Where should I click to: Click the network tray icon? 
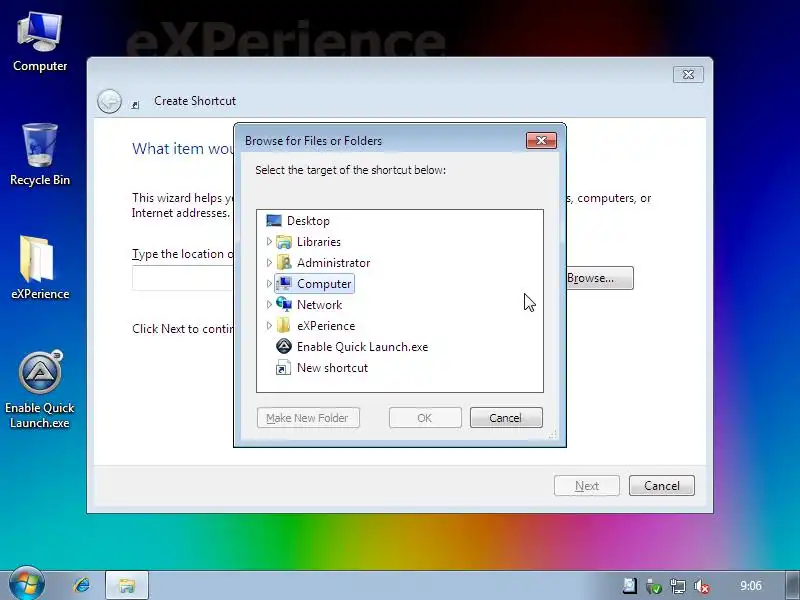pos(678,586)
